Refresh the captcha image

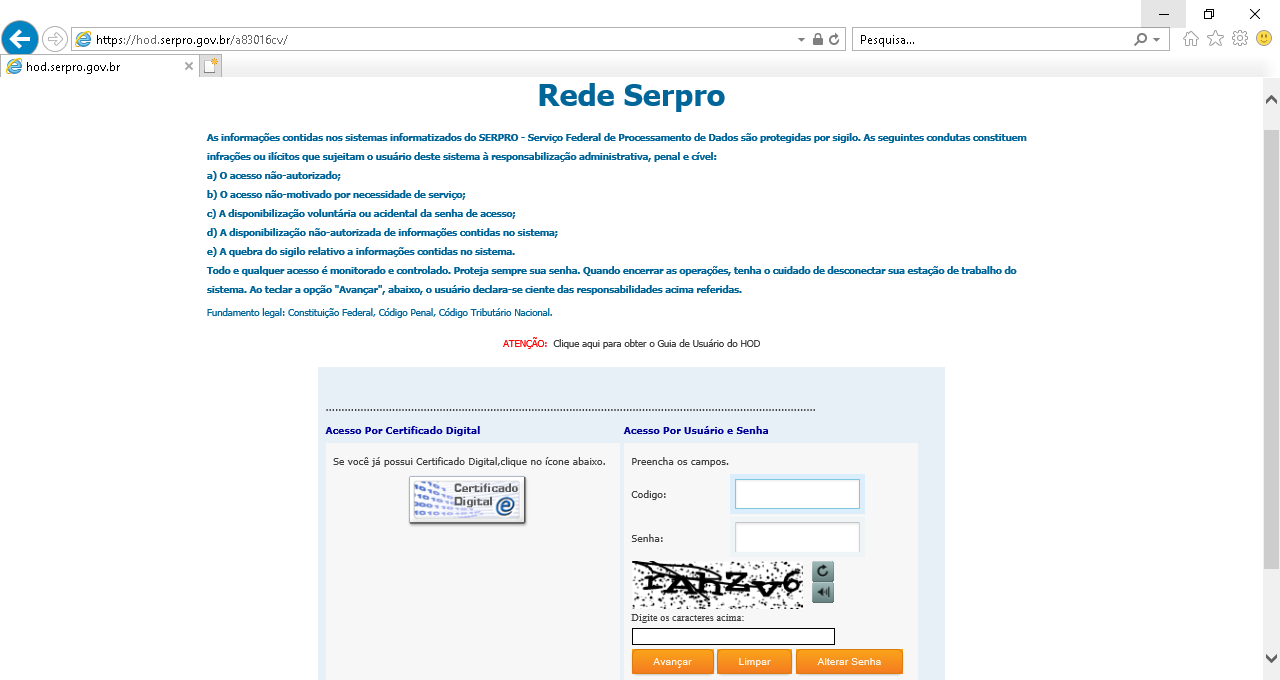[822, 572]
